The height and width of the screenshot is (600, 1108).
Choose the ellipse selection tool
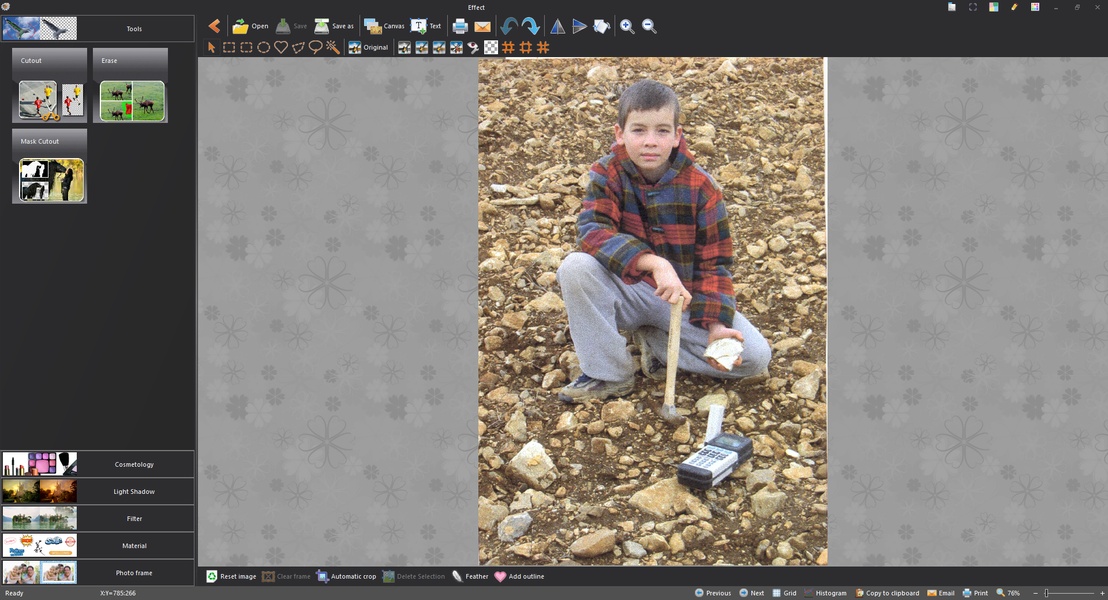coord(264,47)
